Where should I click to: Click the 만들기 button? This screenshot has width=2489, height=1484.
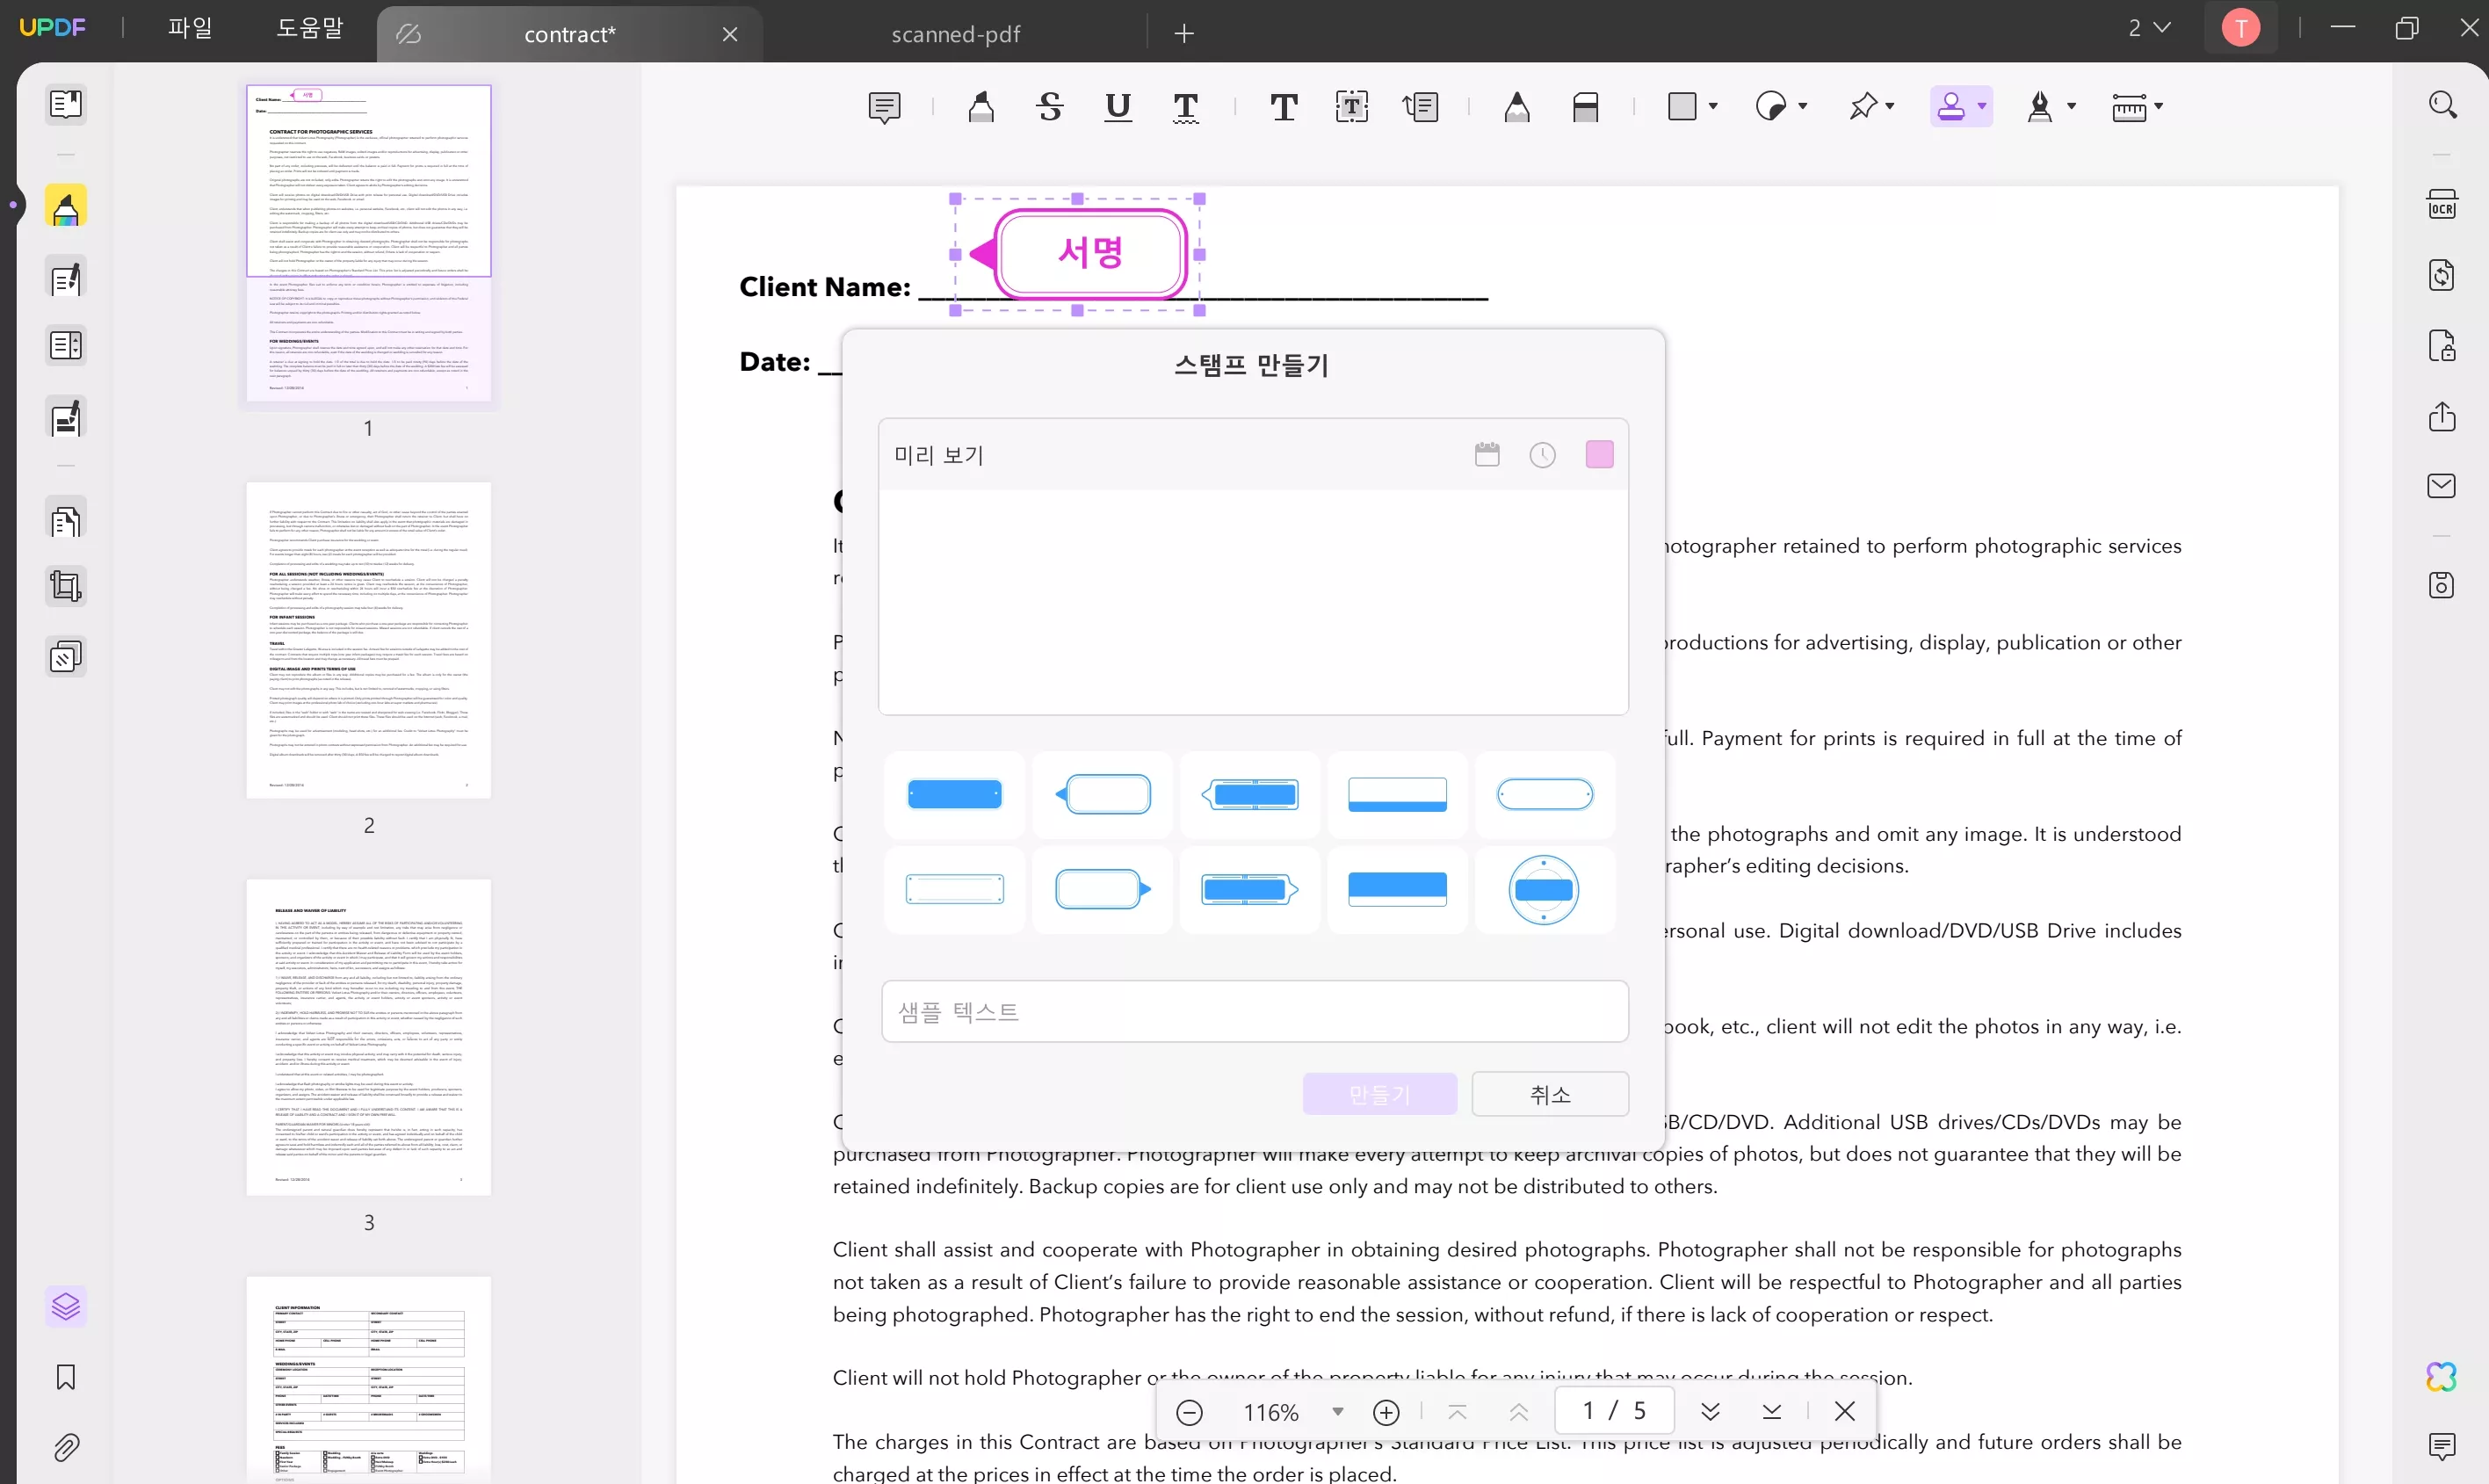[x=1379, y=1094]
